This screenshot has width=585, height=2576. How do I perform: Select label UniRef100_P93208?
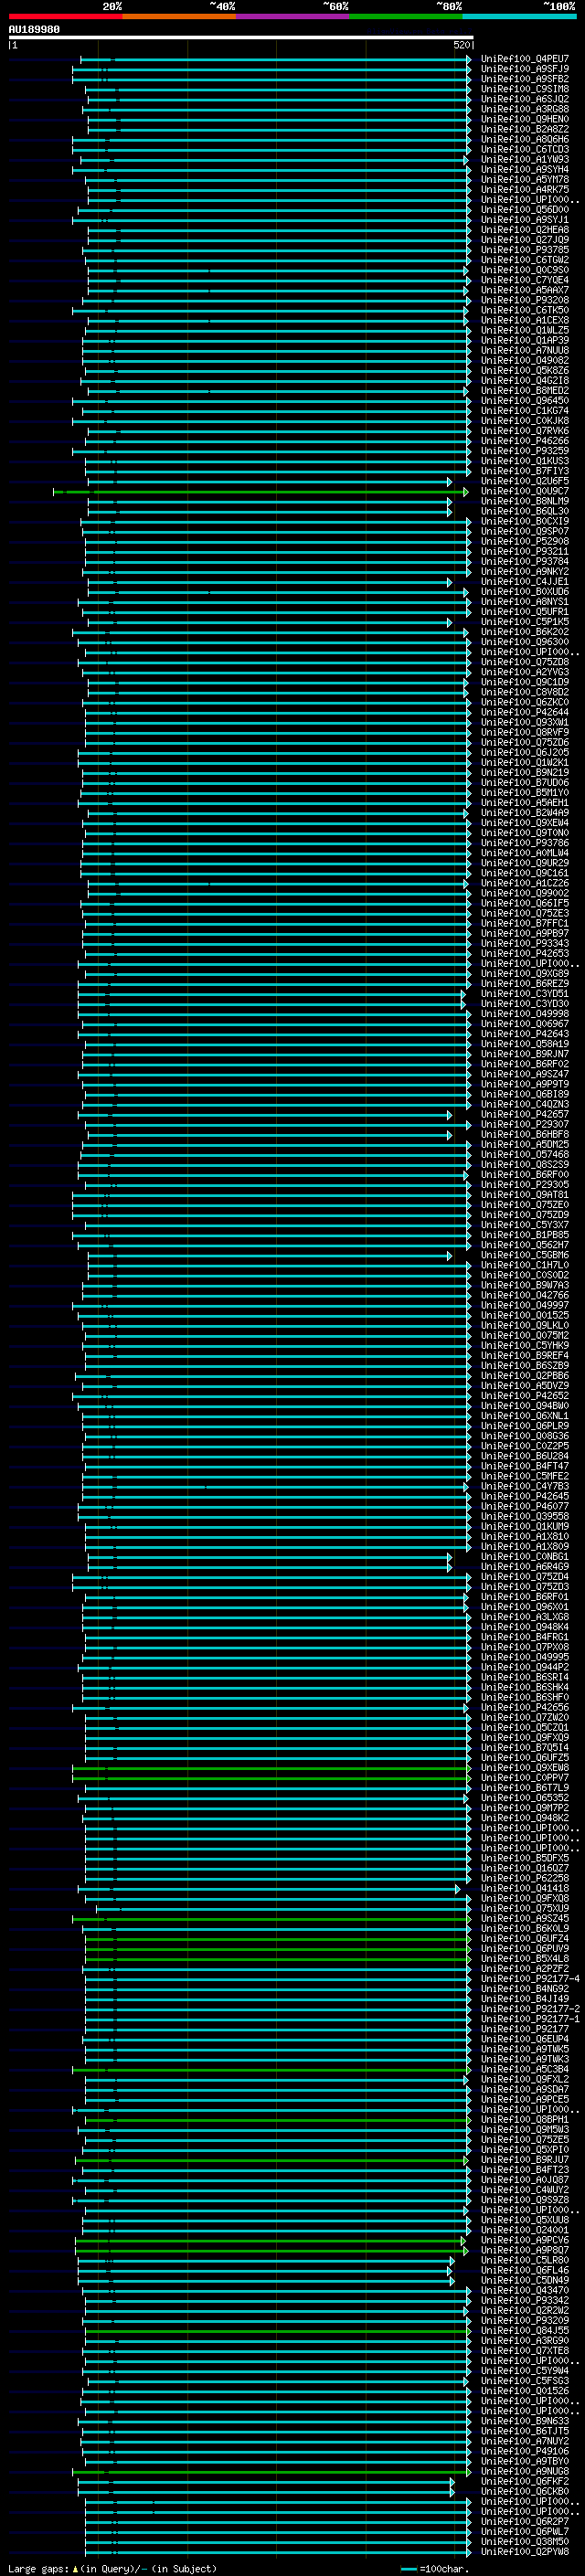pos(525,300)
